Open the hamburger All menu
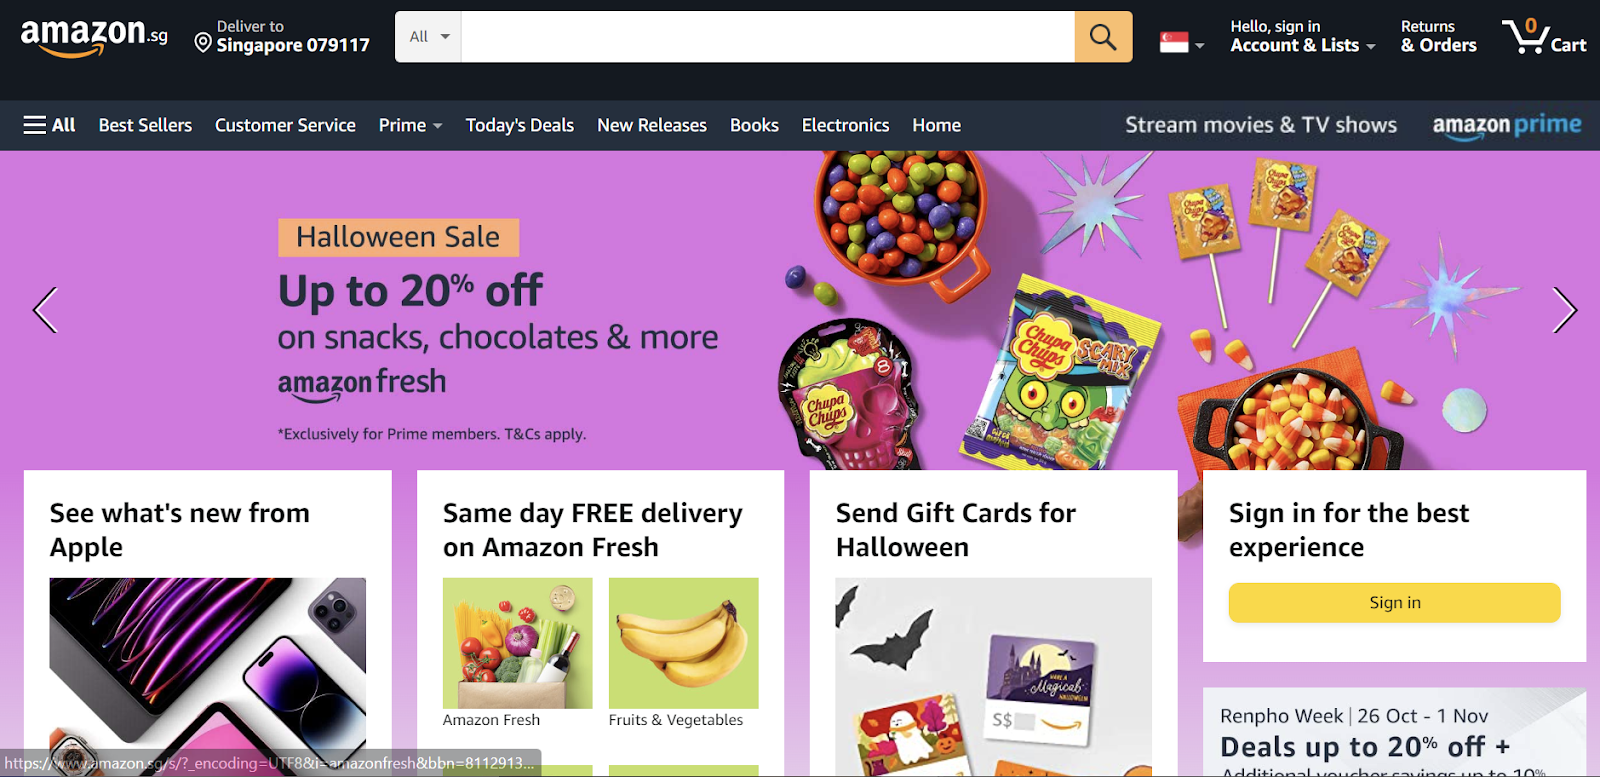The width and height of the screenshot is (1600, 777). [x=49, y=125]
